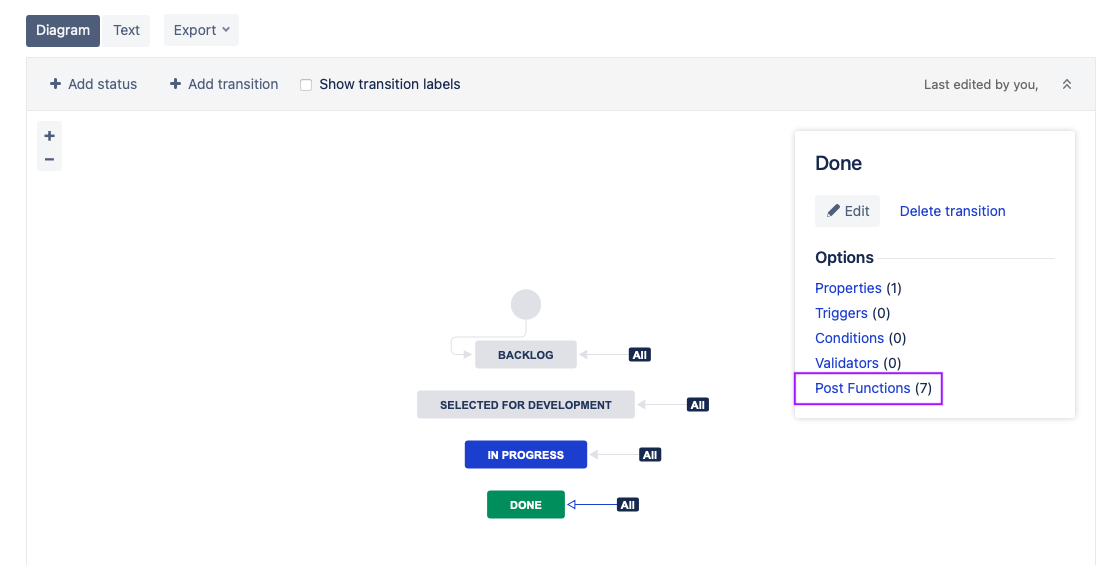
Task: Click Add transition button
Action: pyautogui.click(x=224, y=84)
